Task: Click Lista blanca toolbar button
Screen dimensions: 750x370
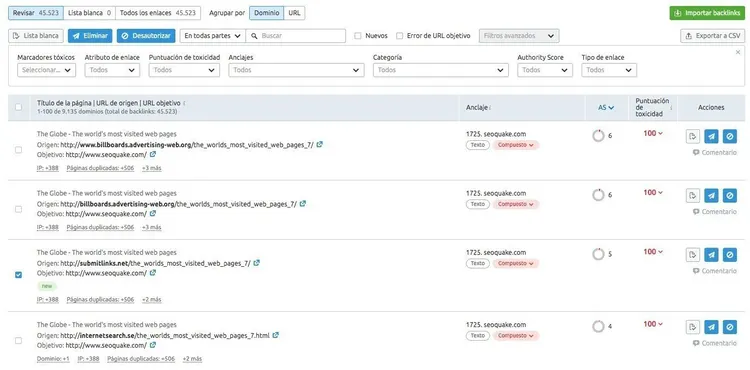Action: pyautogui.click(x=36, y=36)
